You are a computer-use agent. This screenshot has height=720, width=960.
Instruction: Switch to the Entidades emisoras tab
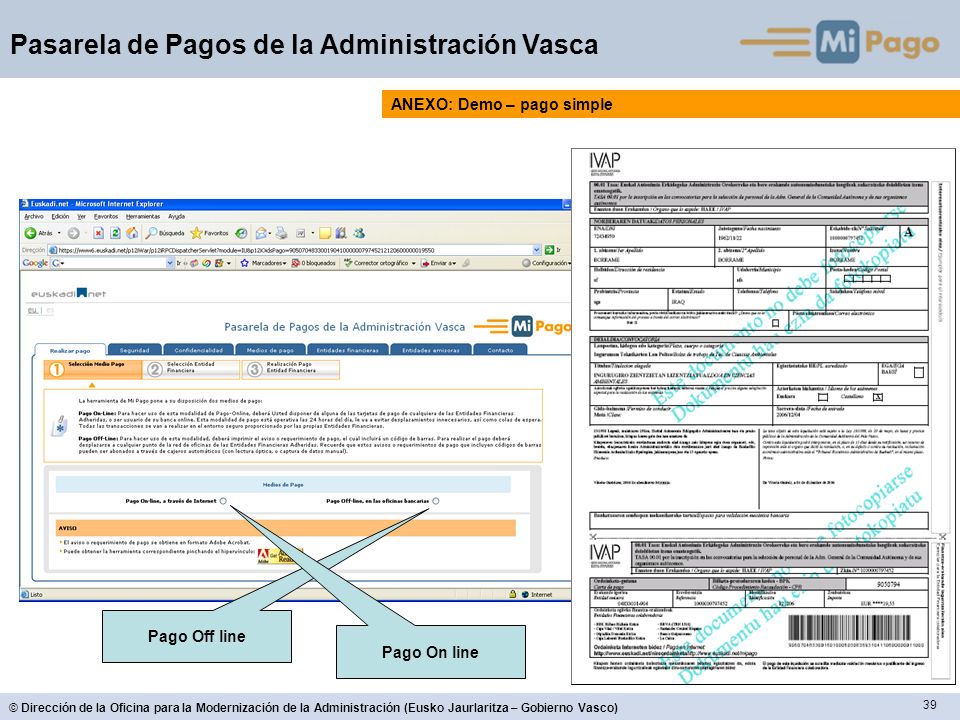[x=430, y=350]
